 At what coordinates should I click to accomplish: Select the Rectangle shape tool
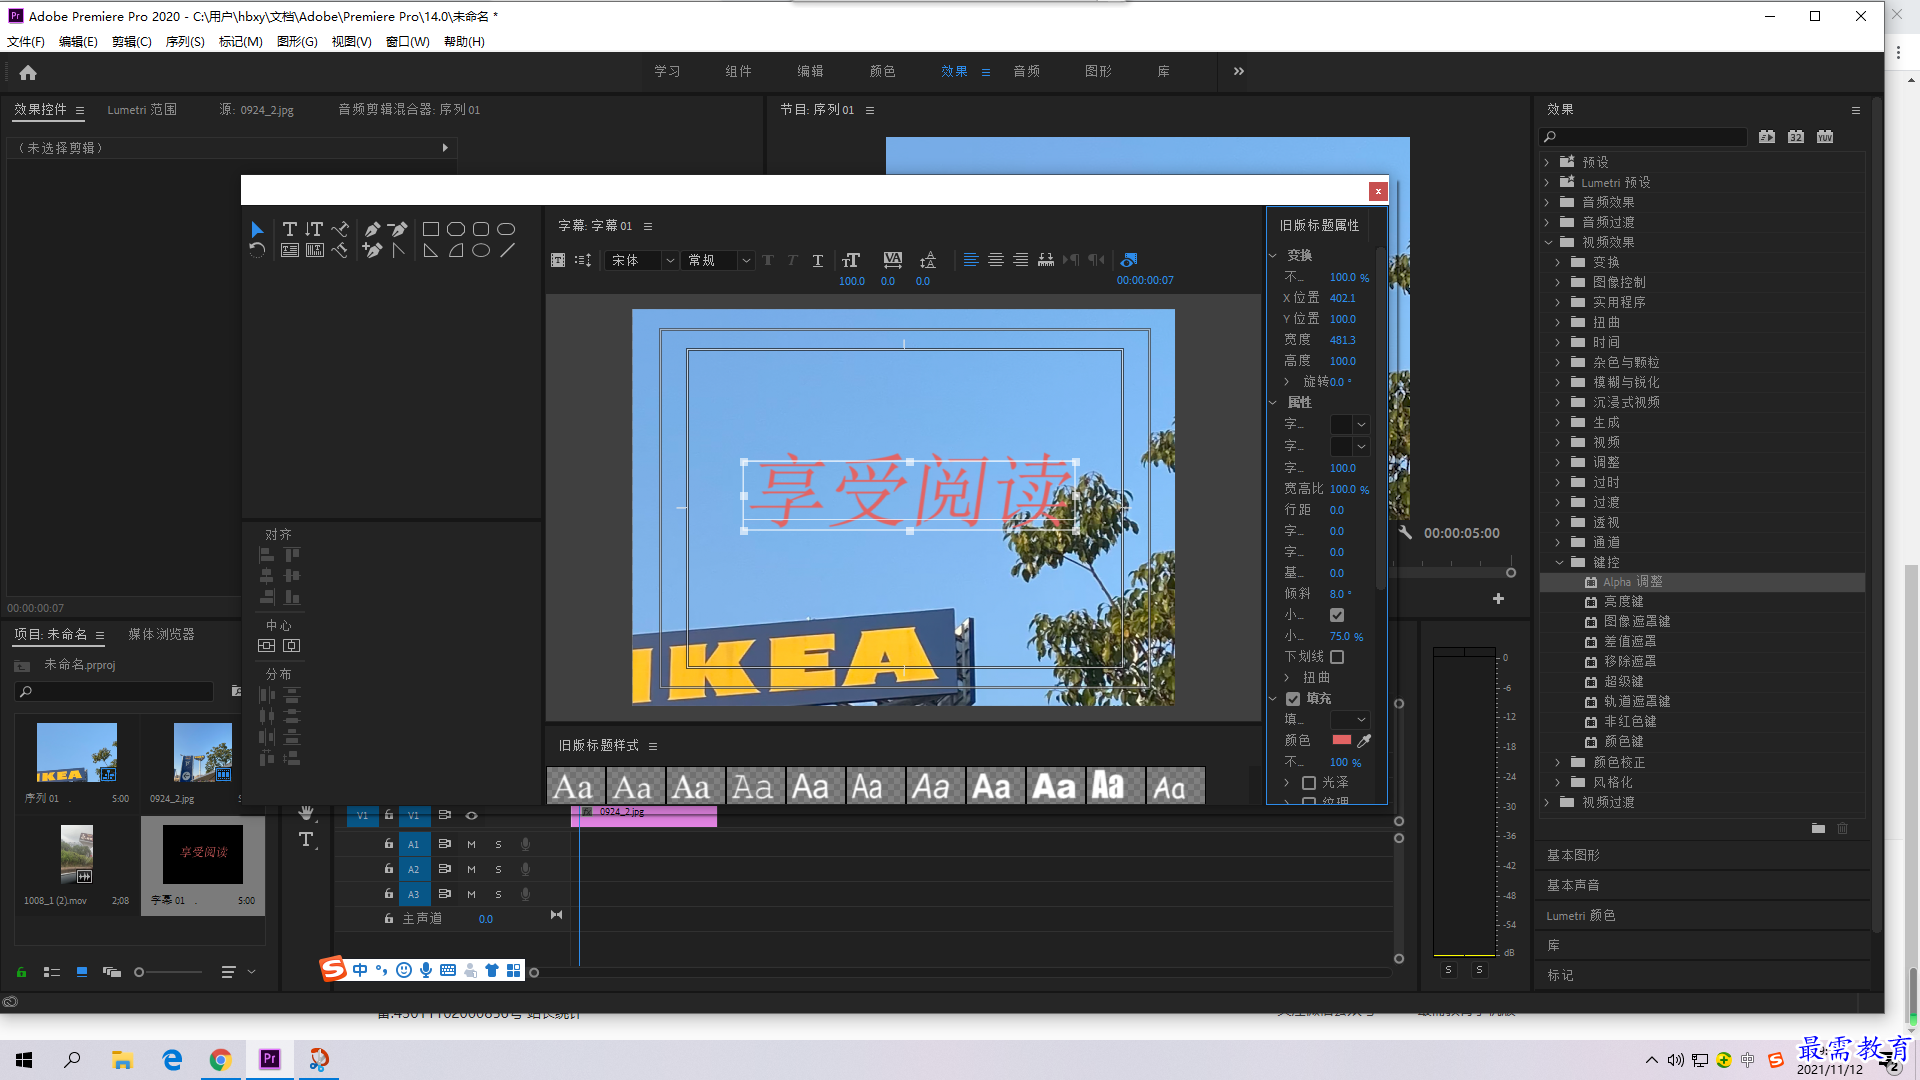tap(431, 229)
